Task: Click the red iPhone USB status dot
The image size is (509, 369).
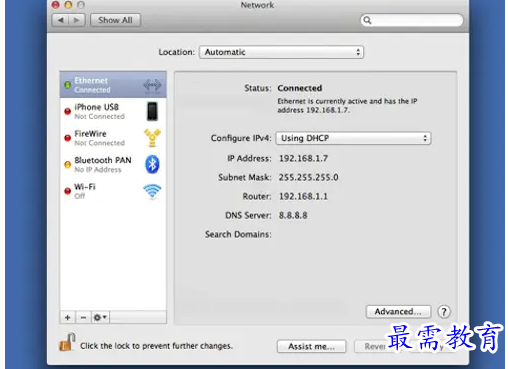Action: 67,111
